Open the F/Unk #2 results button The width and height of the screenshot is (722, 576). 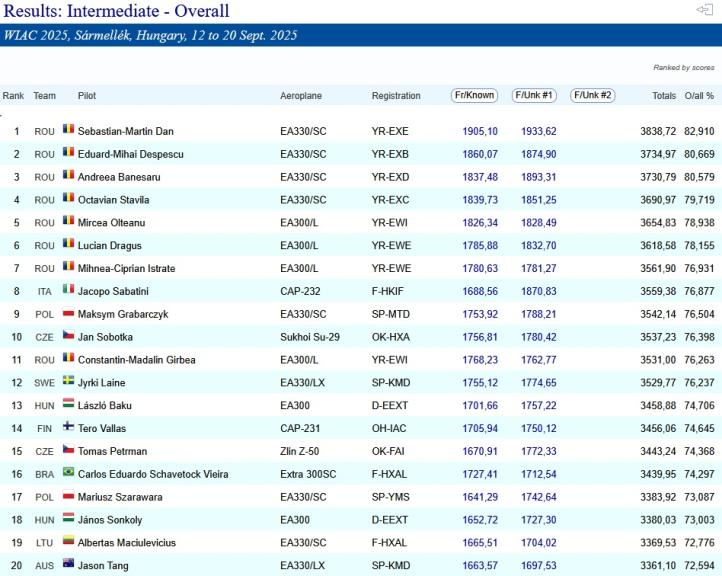coord(592,96)
